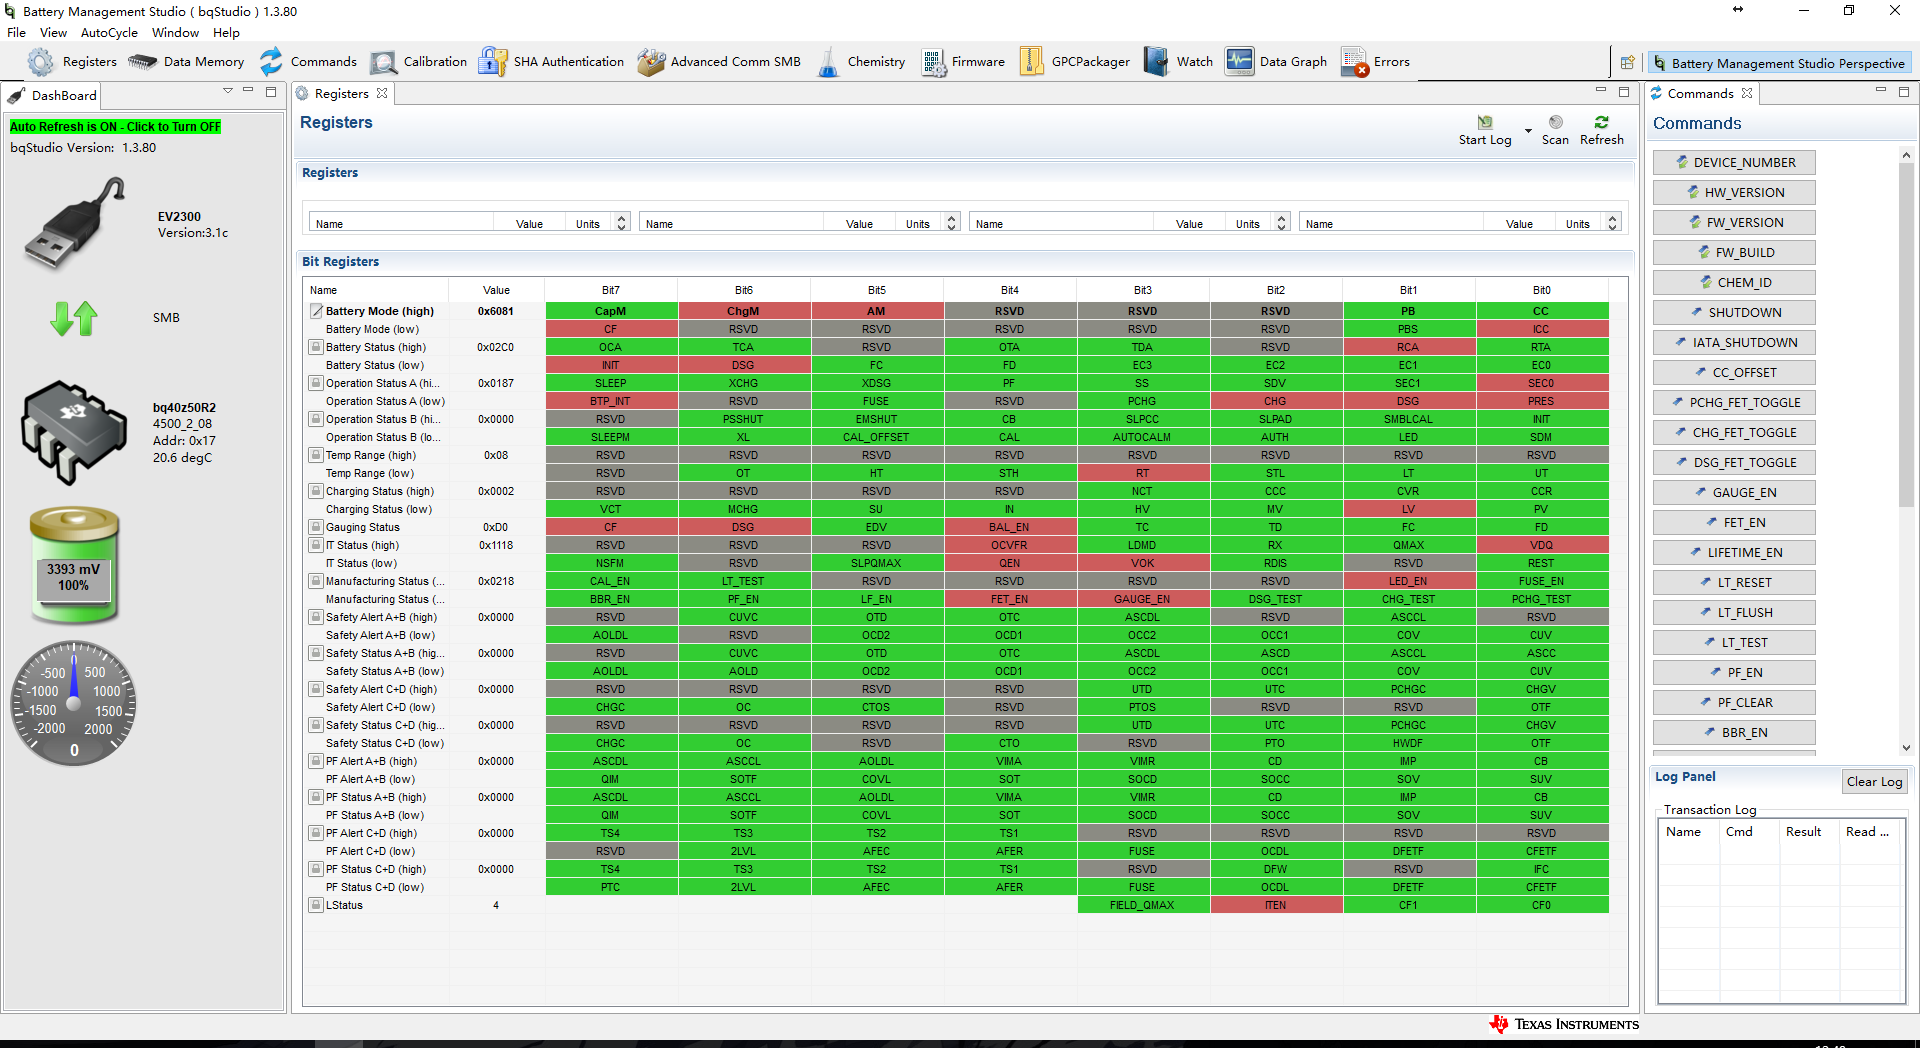
Task: Open Advanced Comm SMB icon
Action: point(651,62)
